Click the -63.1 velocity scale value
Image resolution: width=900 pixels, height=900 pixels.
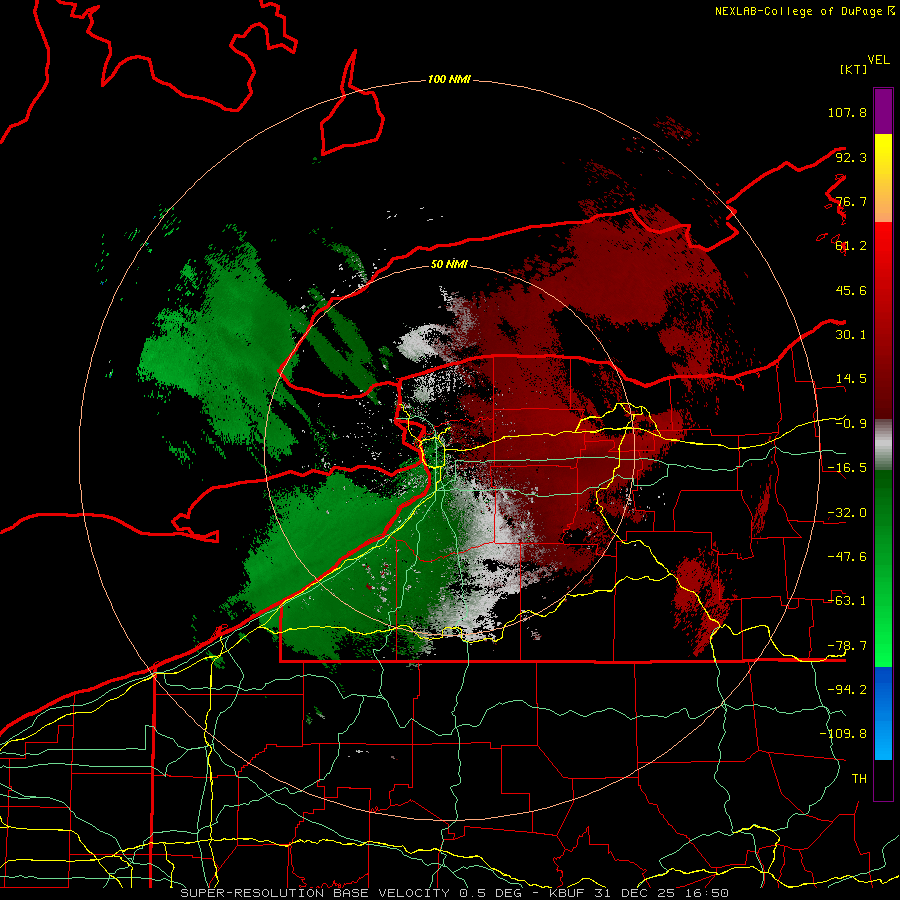point(847,601)
